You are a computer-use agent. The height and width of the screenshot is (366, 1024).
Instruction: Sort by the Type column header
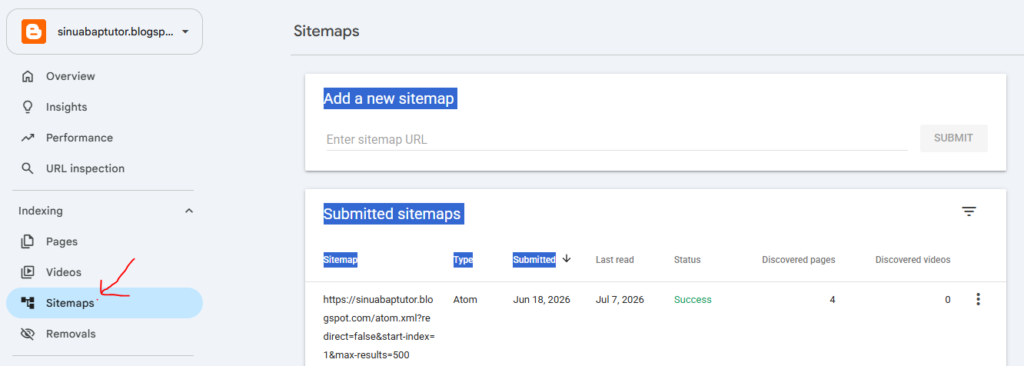462,260
